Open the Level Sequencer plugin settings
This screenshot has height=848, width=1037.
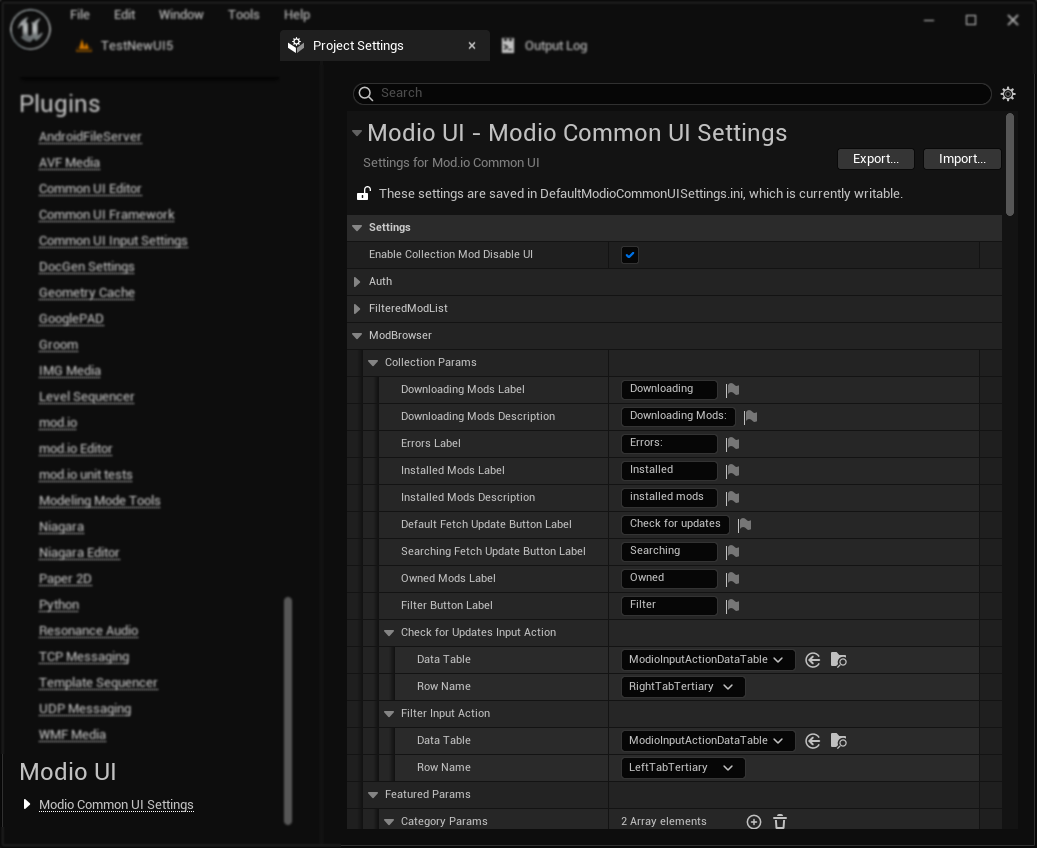86,397
